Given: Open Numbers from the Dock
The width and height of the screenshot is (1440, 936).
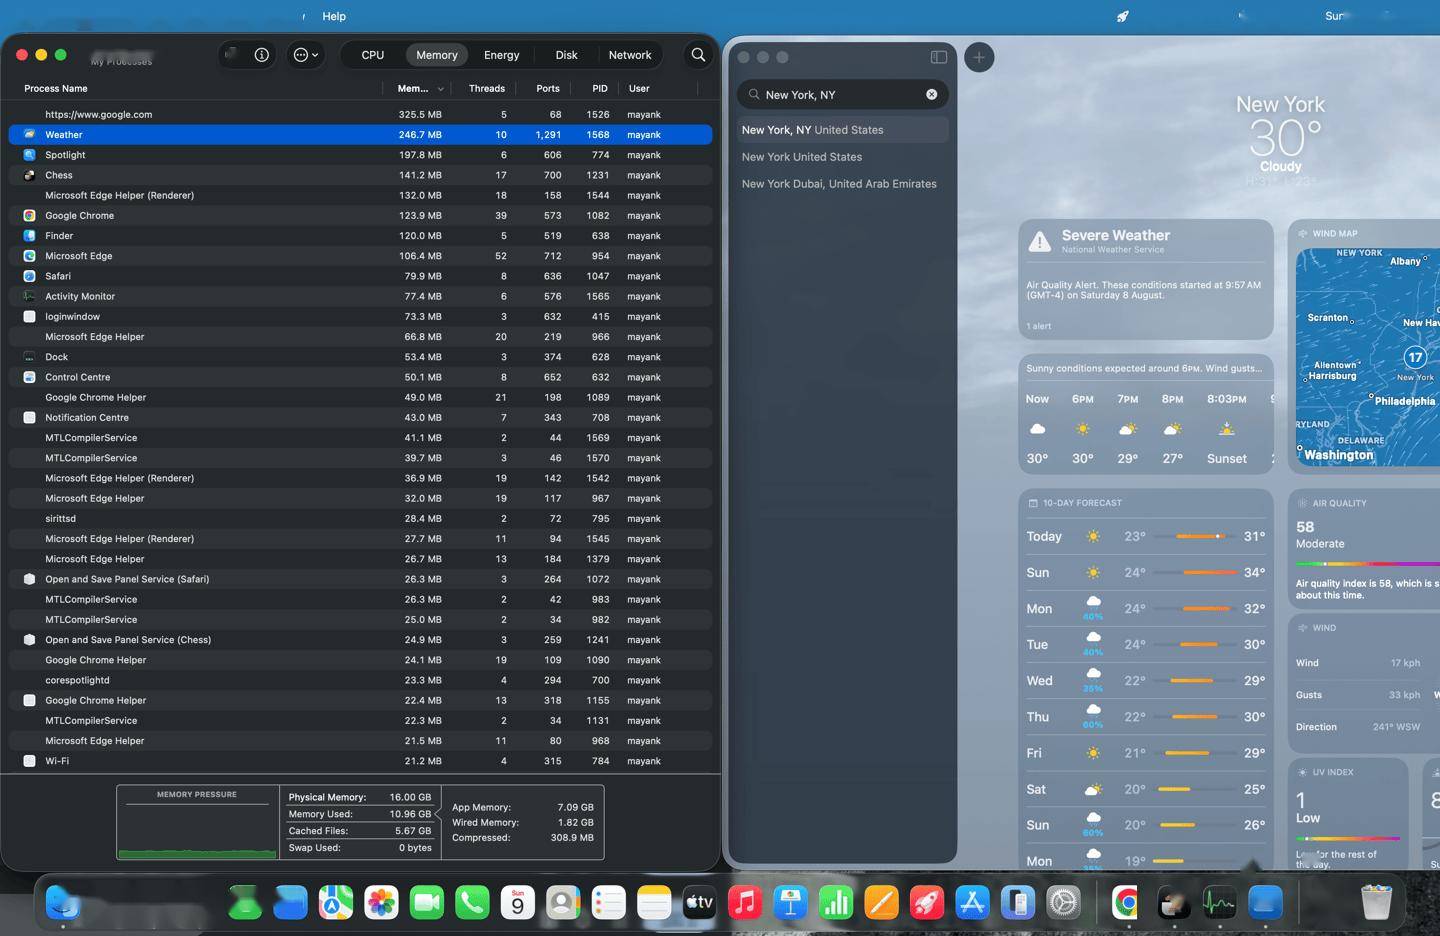Looking at the screenshot, I should click(x=836, y=902).
